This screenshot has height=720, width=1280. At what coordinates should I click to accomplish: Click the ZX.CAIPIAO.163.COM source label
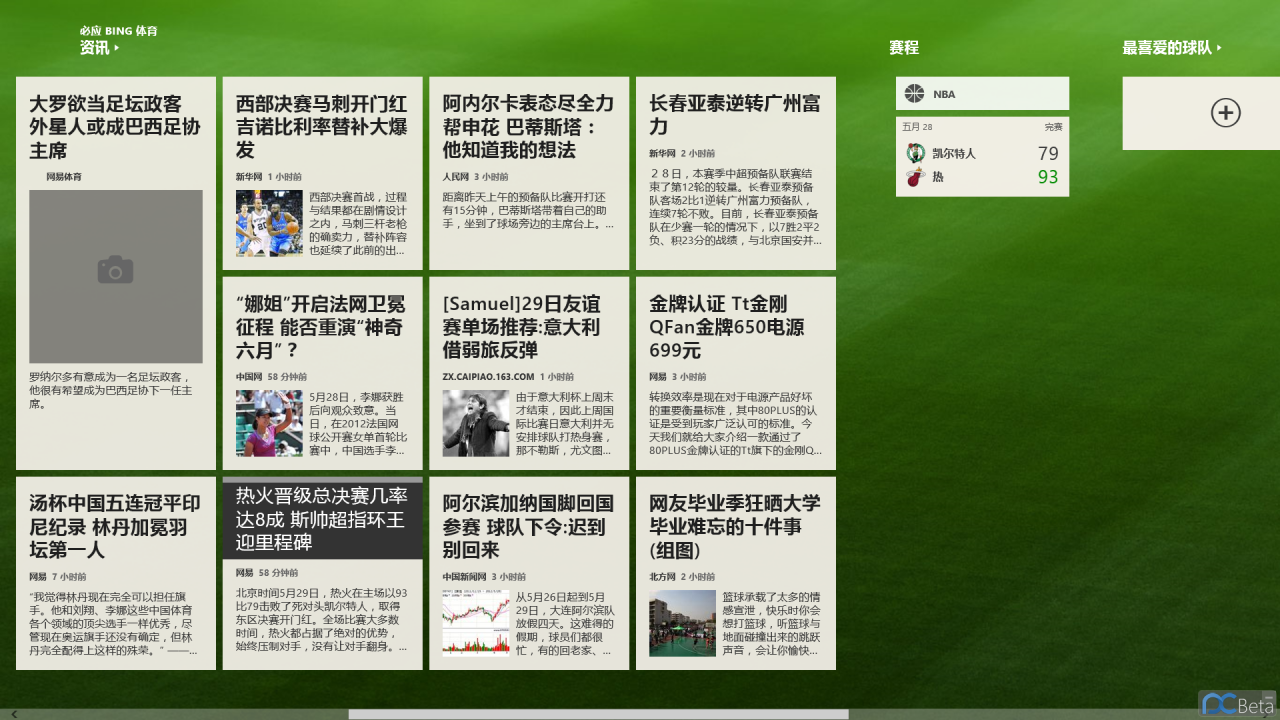click(x=488, y=377)
